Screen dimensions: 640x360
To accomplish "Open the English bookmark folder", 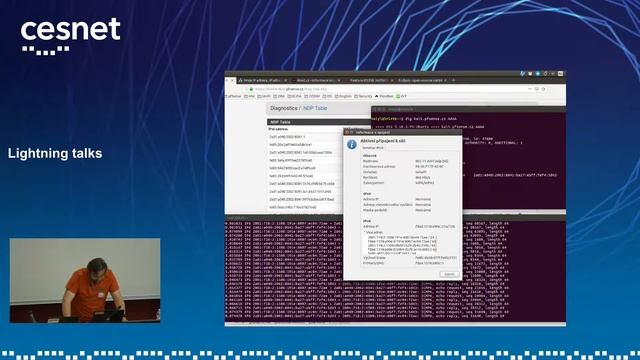I will (343, 96).
